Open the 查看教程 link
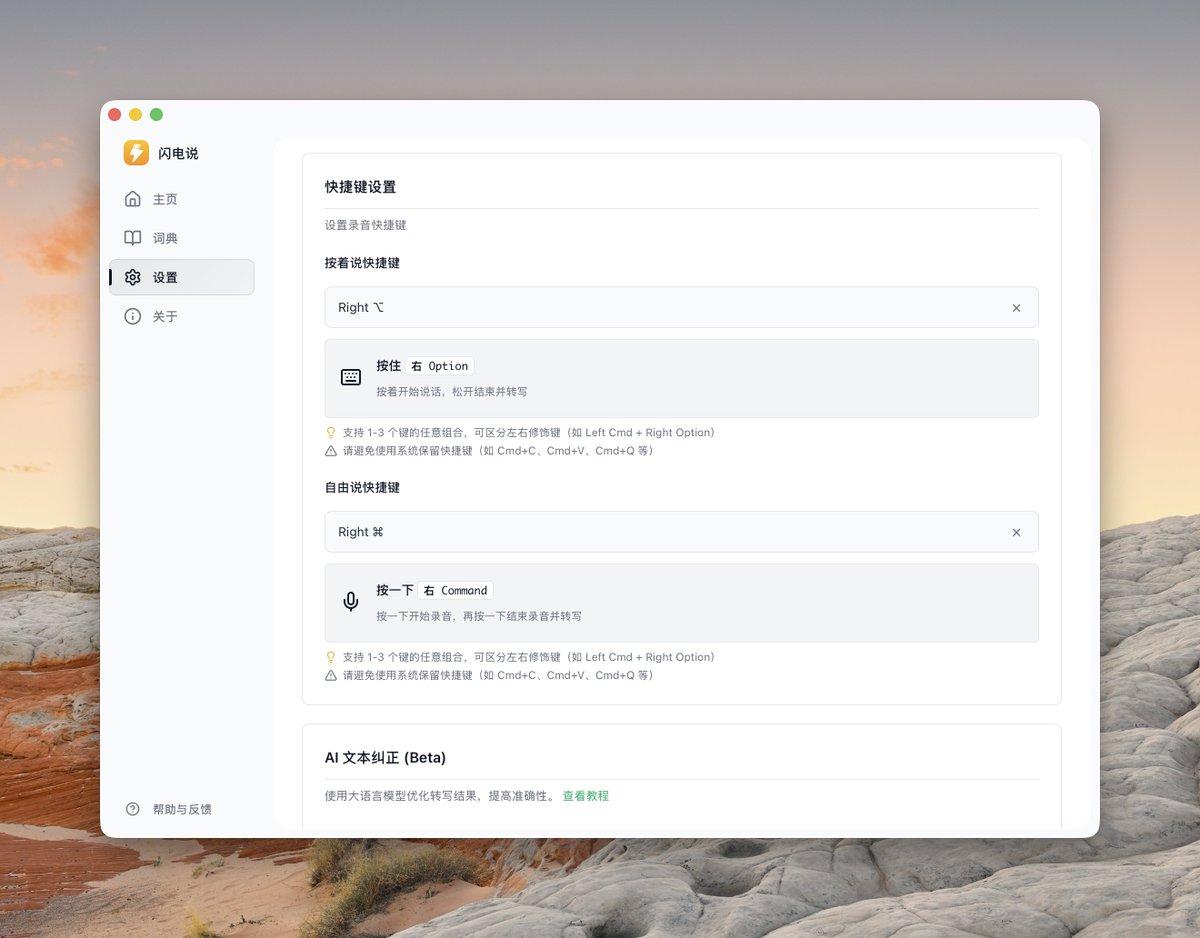This screenshot has width=1200, height=938. [586, 796]
